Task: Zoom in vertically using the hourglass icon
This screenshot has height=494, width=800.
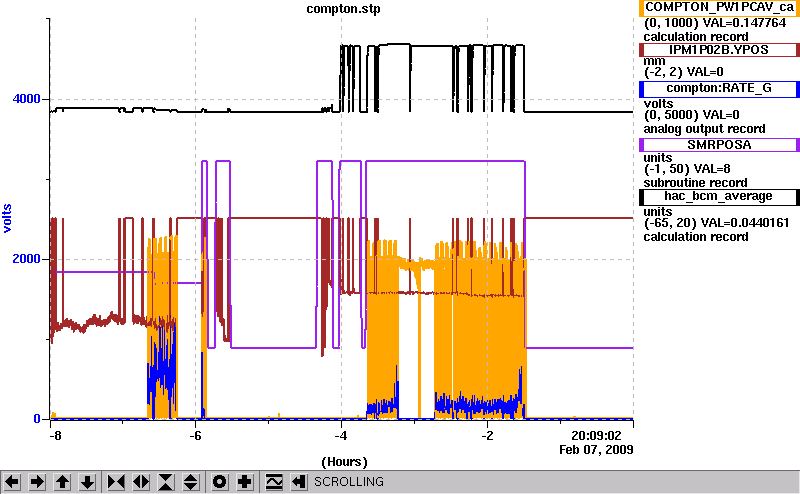Action: click(x=166, y=482)
